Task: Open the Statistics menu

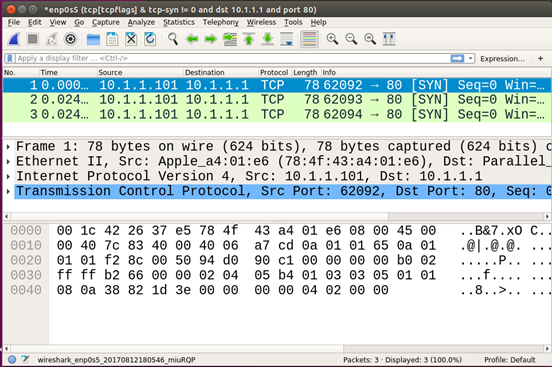Action: 179,22
